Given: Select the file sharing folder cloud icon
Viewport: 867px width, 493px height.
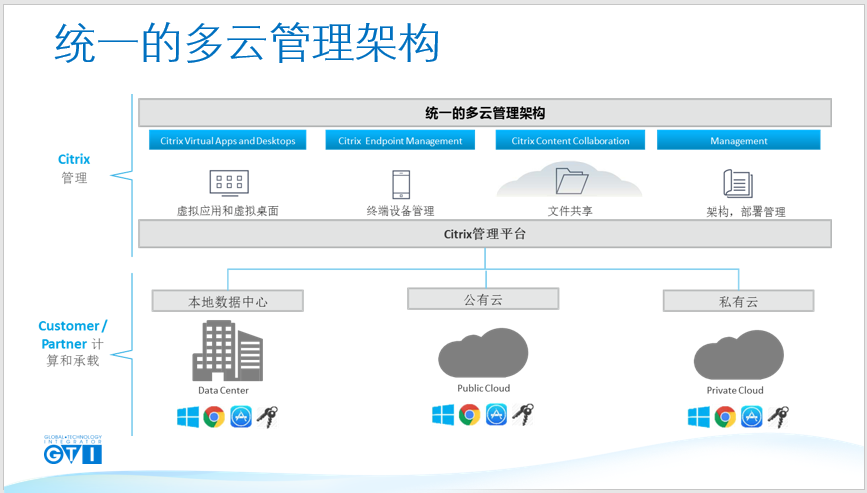Looking at the screenshot, I should click(570, 182).
